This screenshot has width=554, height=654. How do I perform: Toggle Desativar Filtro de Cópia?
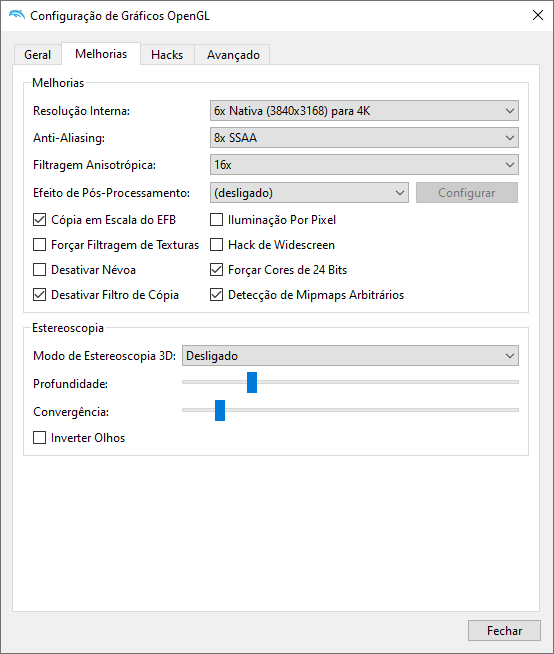[40, 295]
